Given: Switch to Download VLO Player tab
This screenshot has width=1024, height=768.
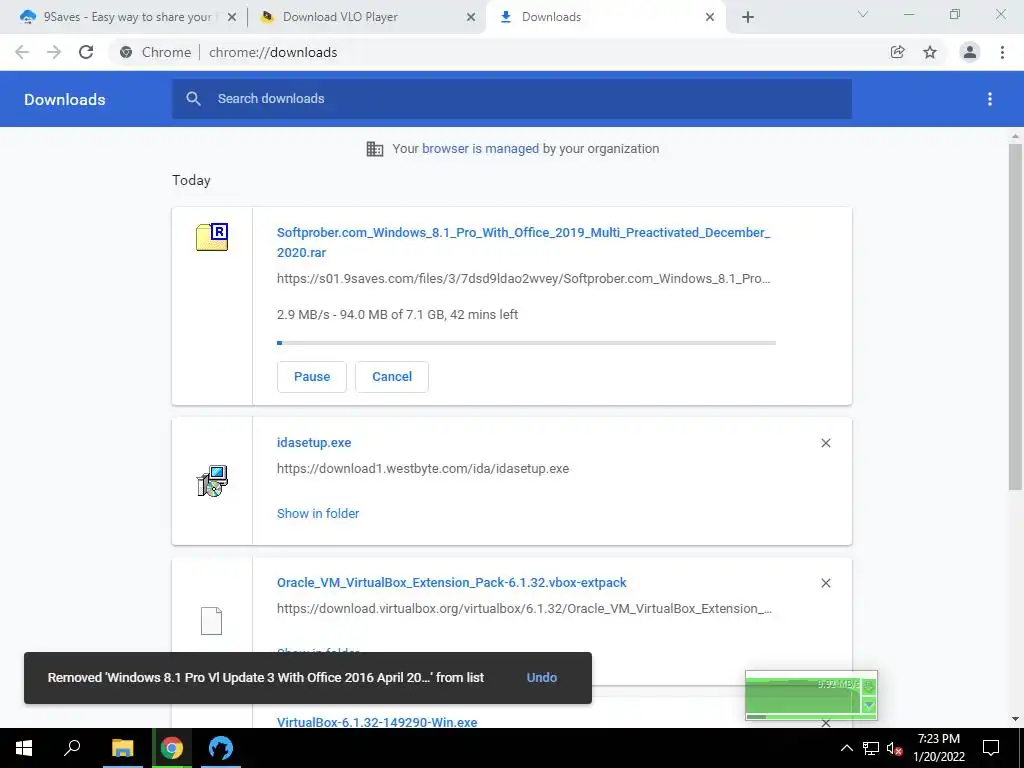Looking at the screenshot, I should point(367,17).
